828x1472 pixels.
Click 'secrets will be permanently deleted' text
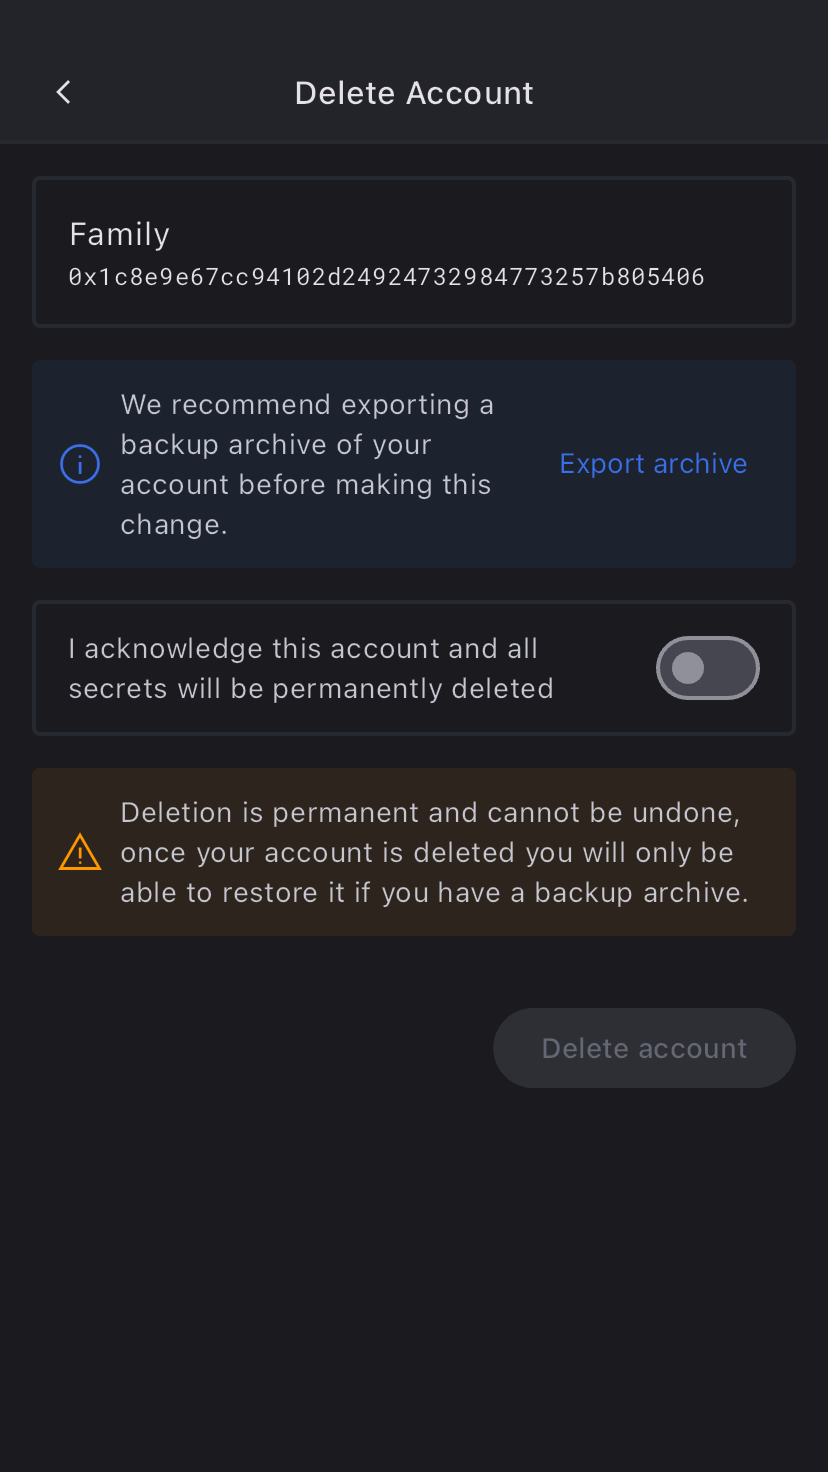point(311,689)
